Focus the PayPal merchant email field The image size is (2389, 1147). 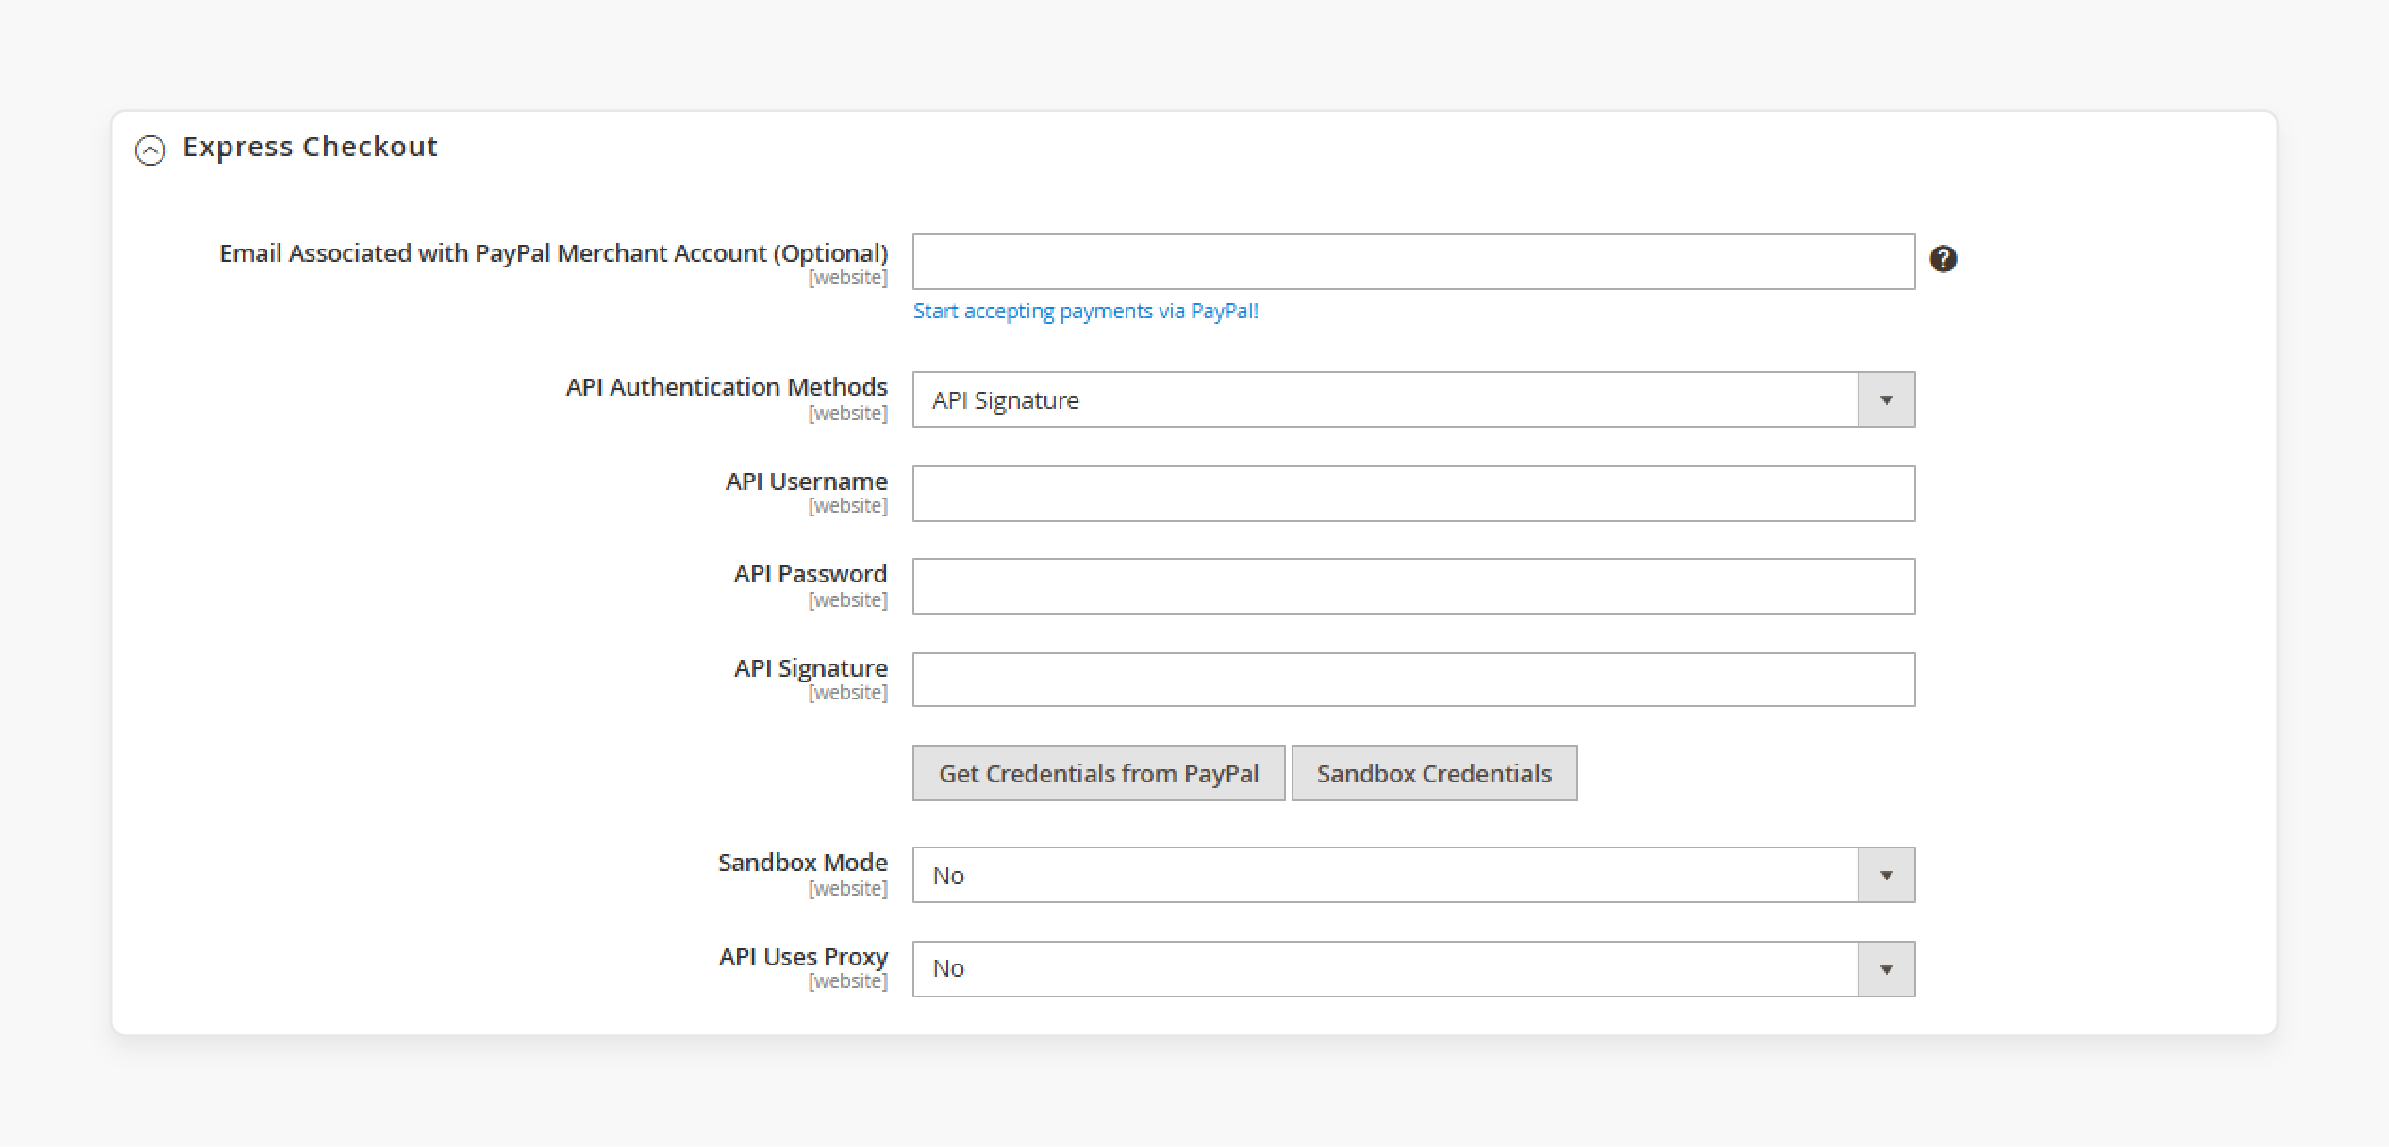(x=1413, y=262)
